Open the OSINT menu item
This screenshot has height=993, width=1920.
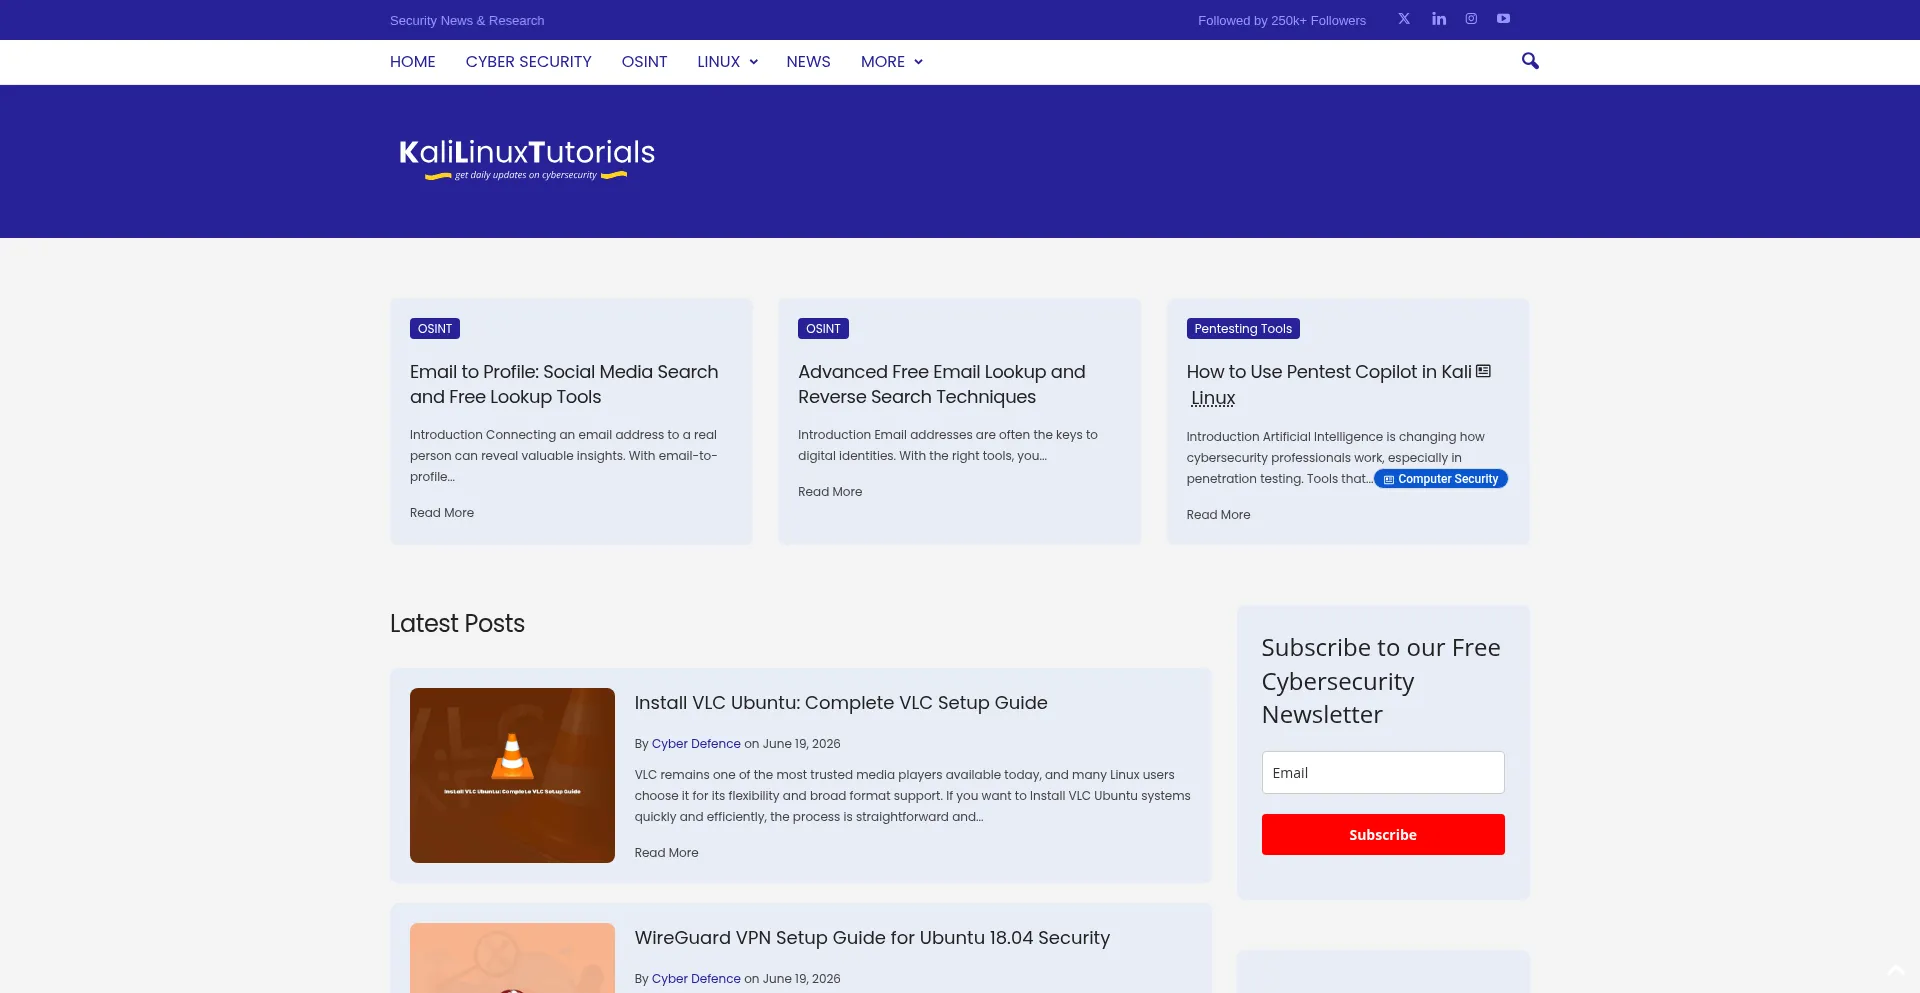click(x=645, y=62)
